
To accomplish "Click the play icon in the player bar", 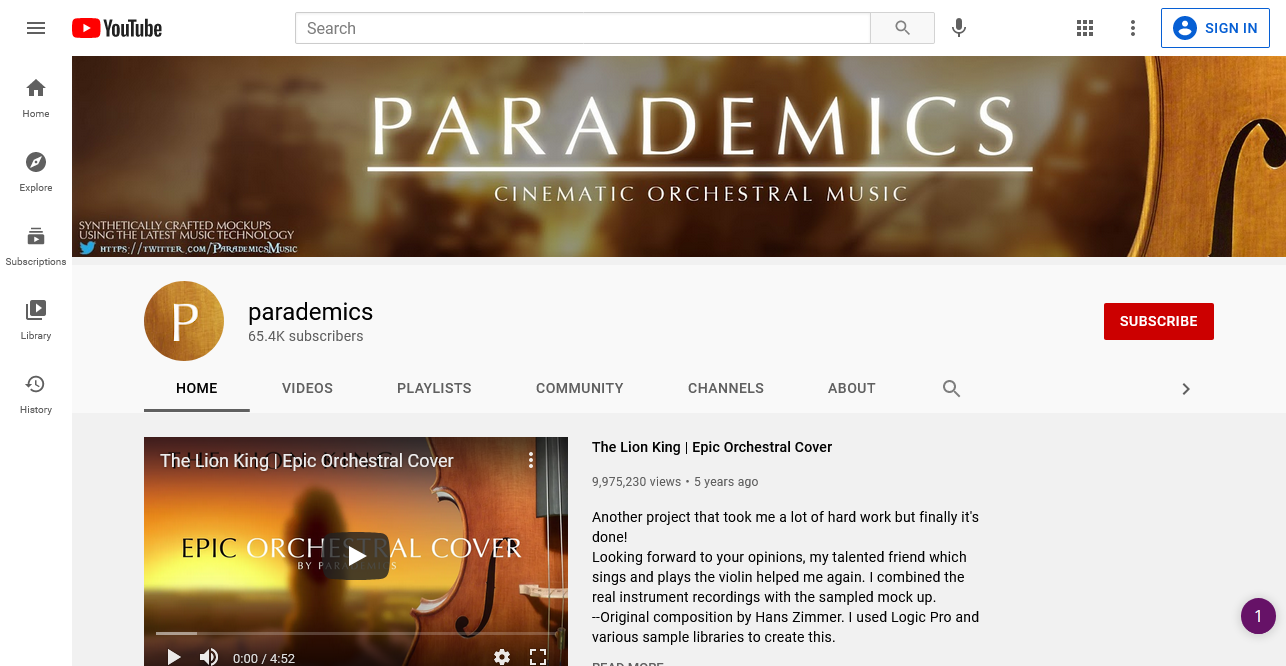I will 173,657.
